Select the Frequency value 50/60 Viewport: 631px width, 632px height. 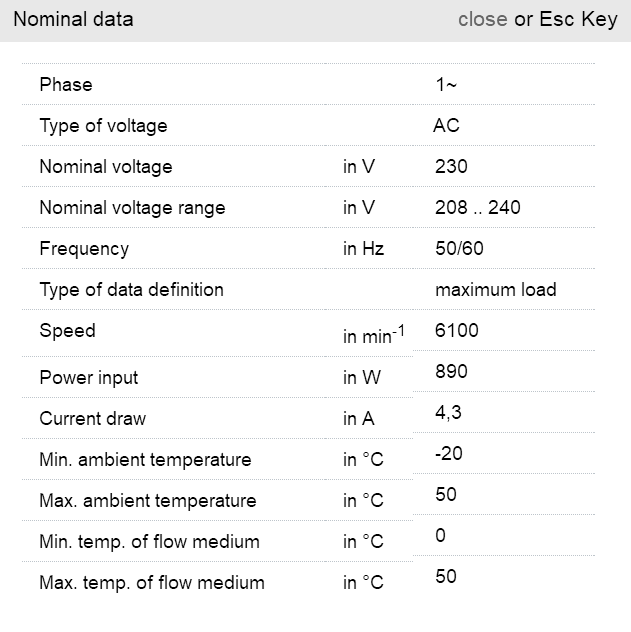459,249
